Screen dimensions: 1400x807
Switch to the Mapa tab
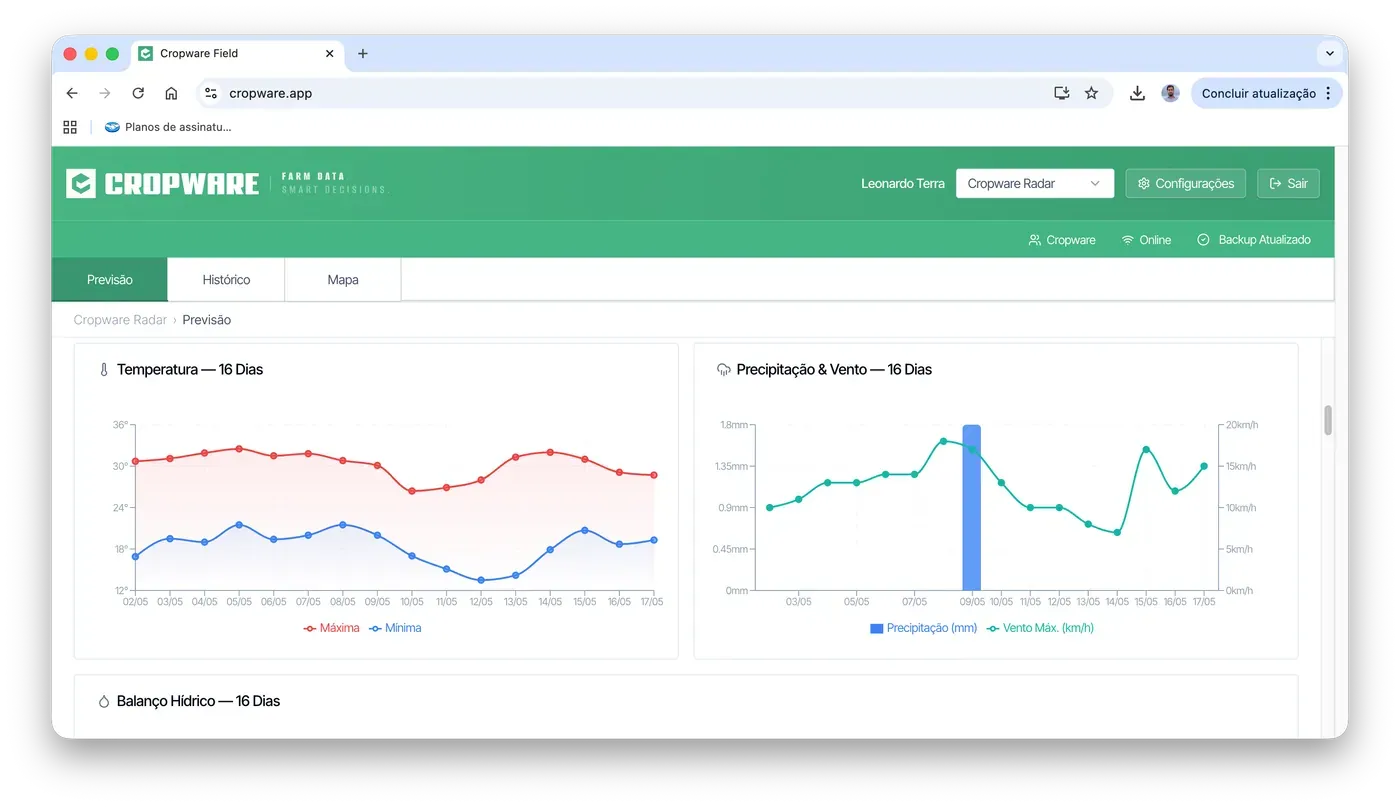[343, 280]
